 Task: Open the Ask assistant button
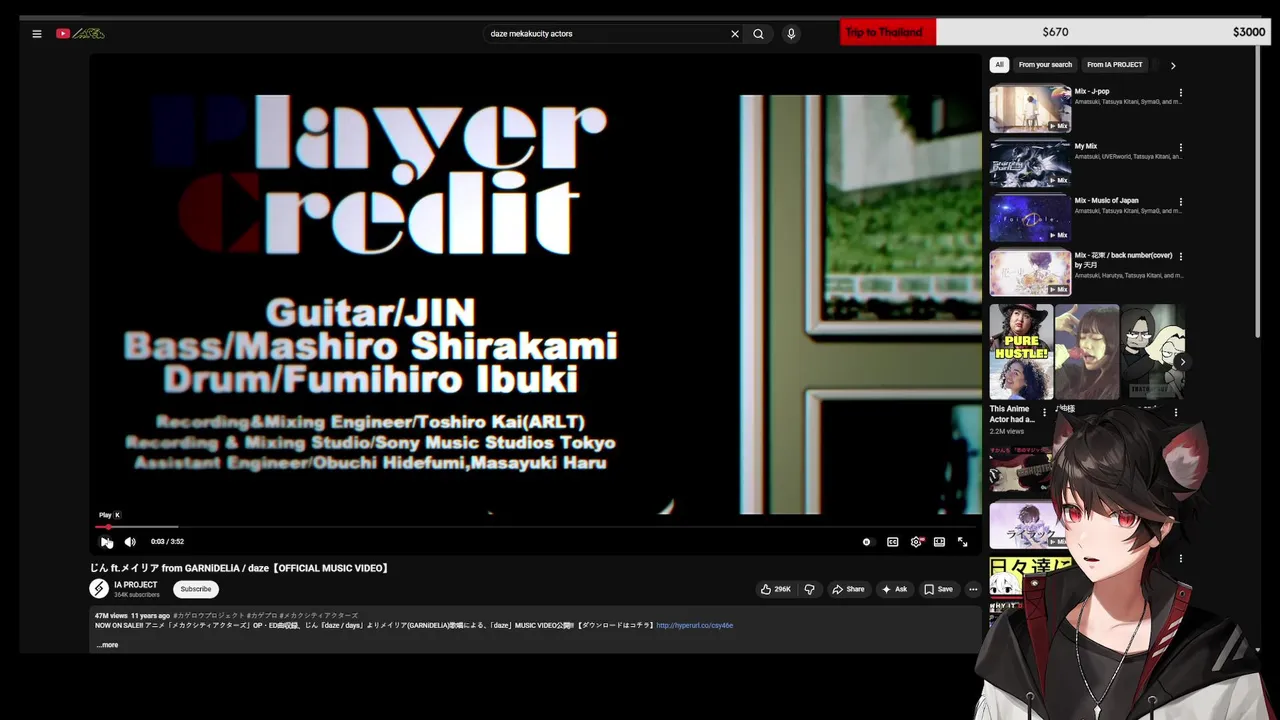894,589
